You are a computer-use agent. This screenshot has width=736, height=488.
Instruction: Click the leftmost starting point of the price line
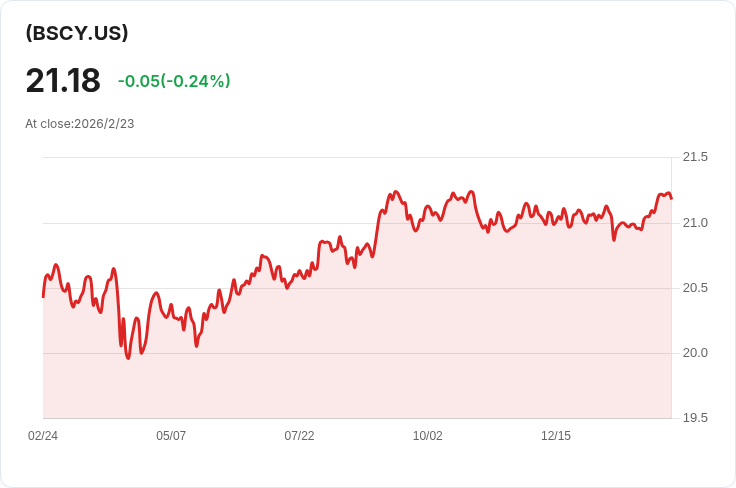coord(43,297)
